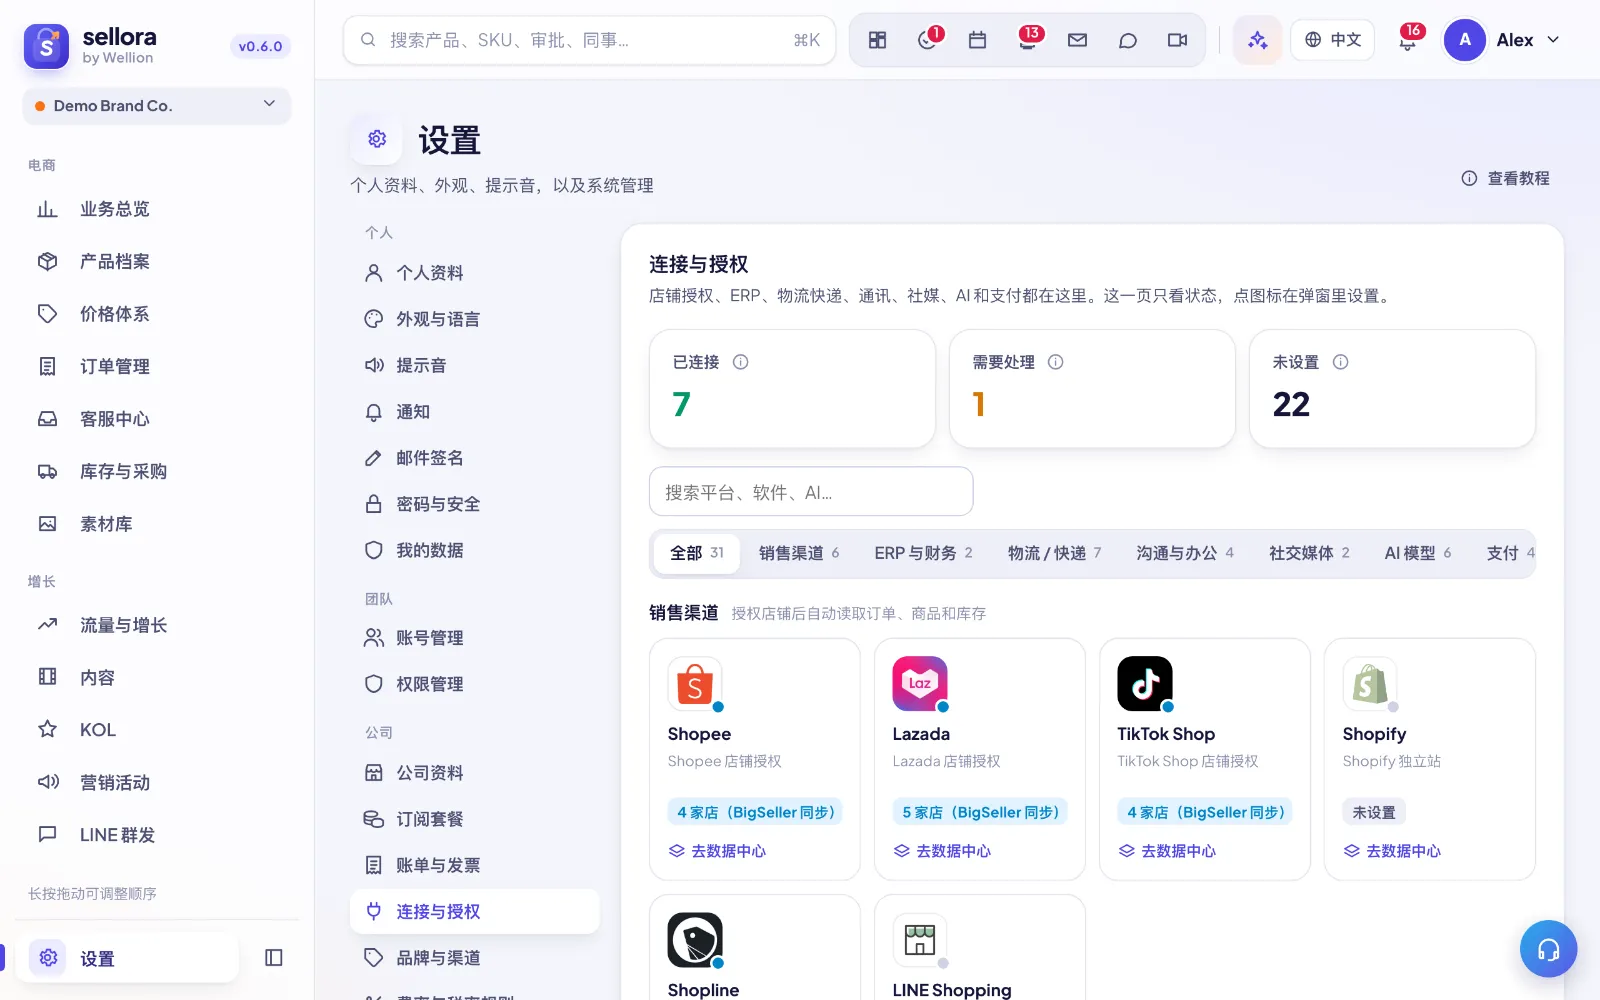Select the 全部 31 tab

[x=697, y=553]
